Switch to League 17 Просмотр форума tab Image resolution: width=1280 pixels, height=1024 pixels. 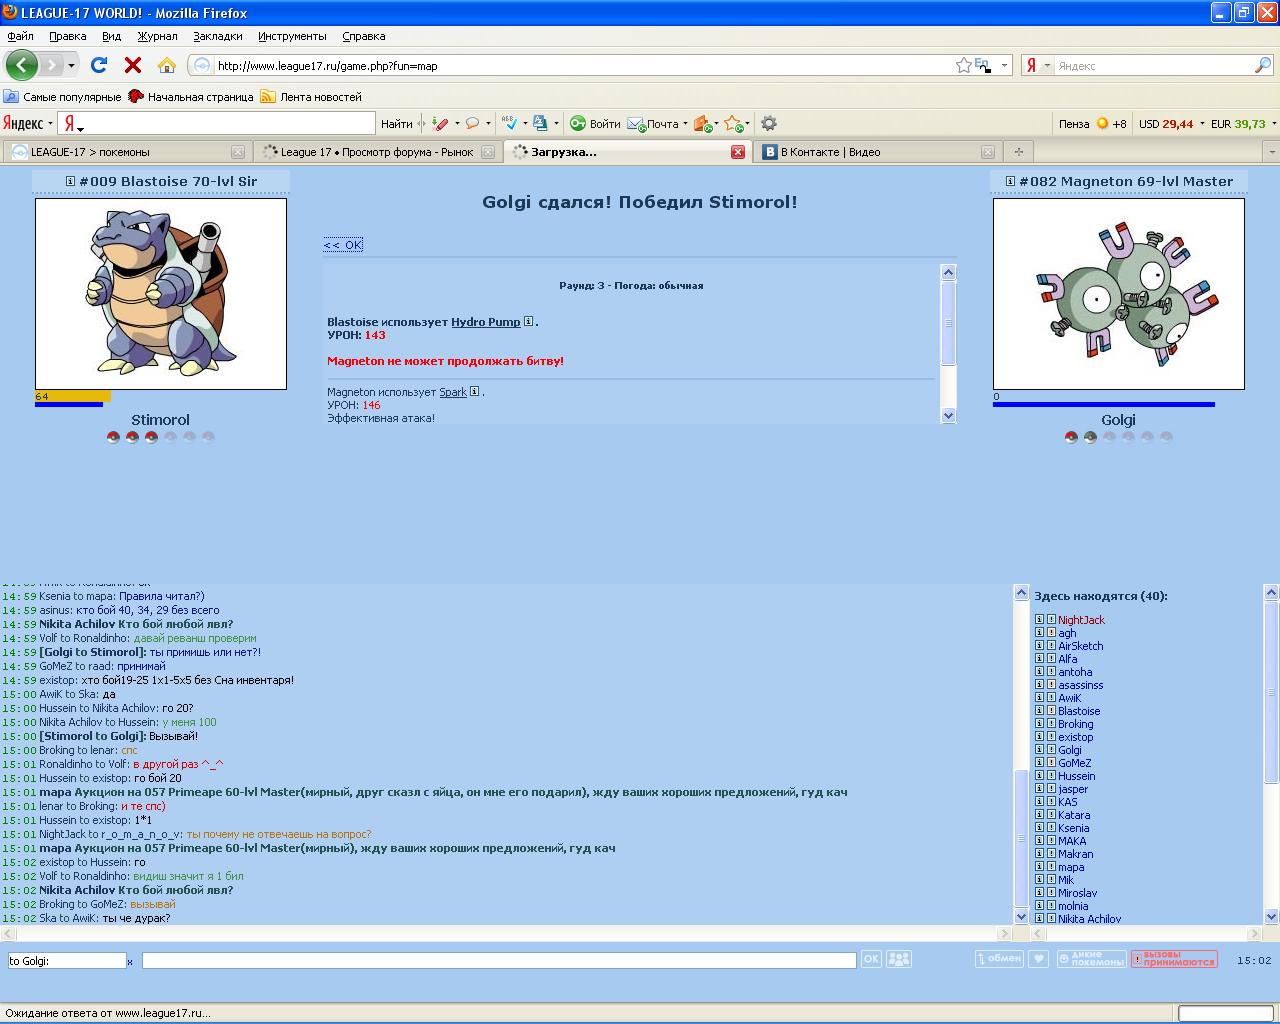(376, 152)
